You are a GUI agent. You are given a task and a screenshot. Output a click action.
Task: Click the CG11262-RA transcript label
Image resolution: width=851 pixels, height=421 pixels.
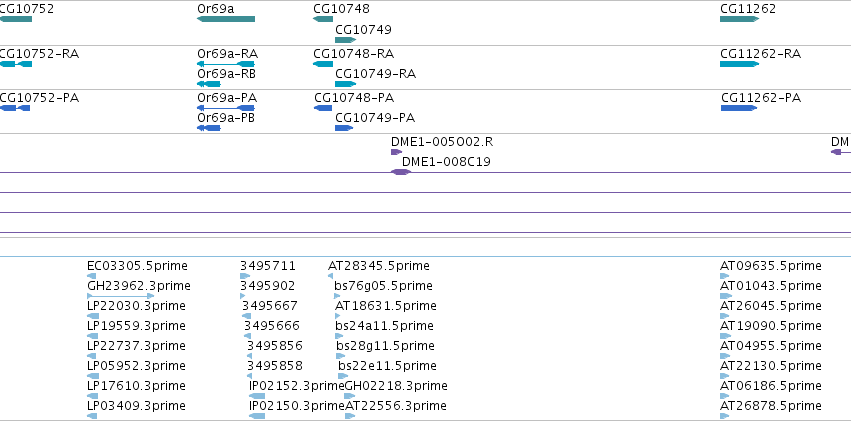tap(760, 54)
